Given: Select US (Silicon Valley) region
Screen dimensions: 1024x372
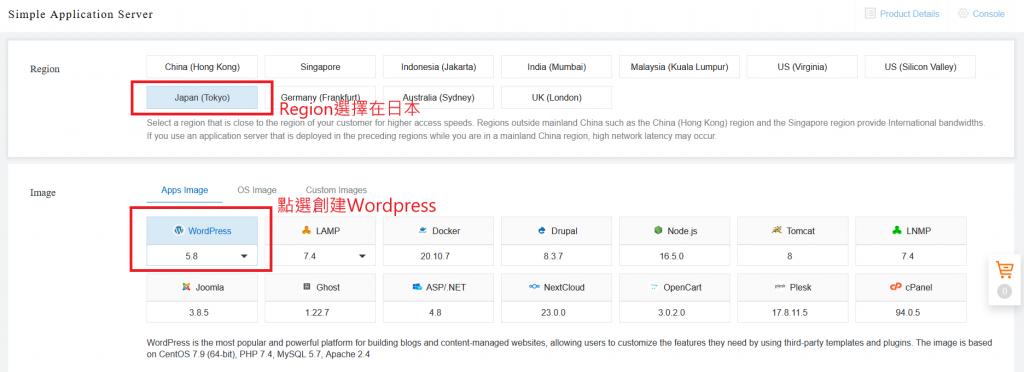Looking at the screenshot, I should point(920,67).
